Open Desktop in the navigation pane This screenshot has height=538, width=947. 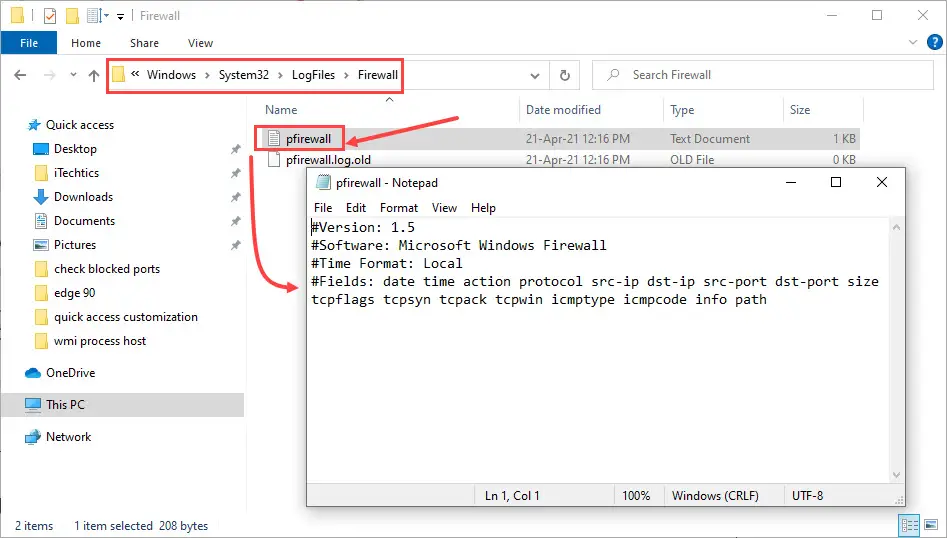pos(75,149)
